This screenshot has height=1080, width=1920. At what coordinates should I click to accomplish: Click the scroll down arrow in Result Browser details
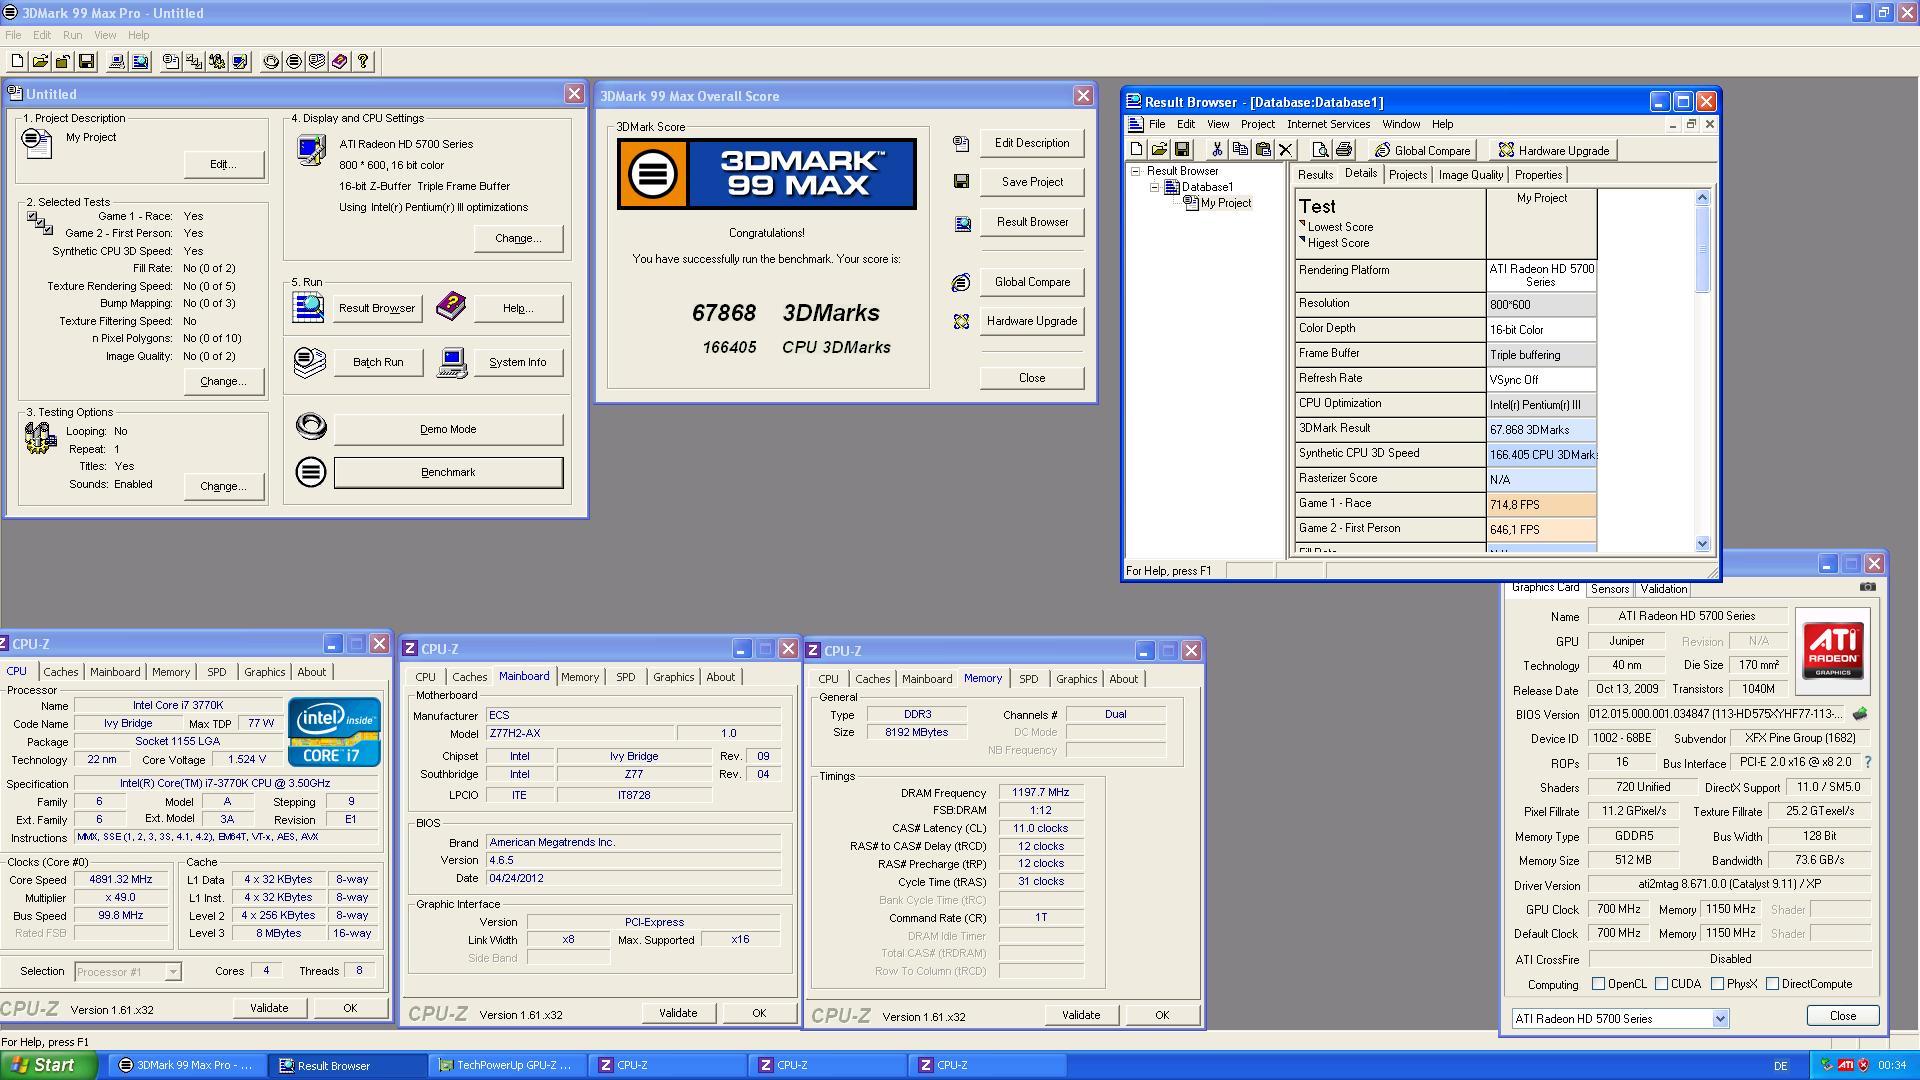[x=1703, y=544]
